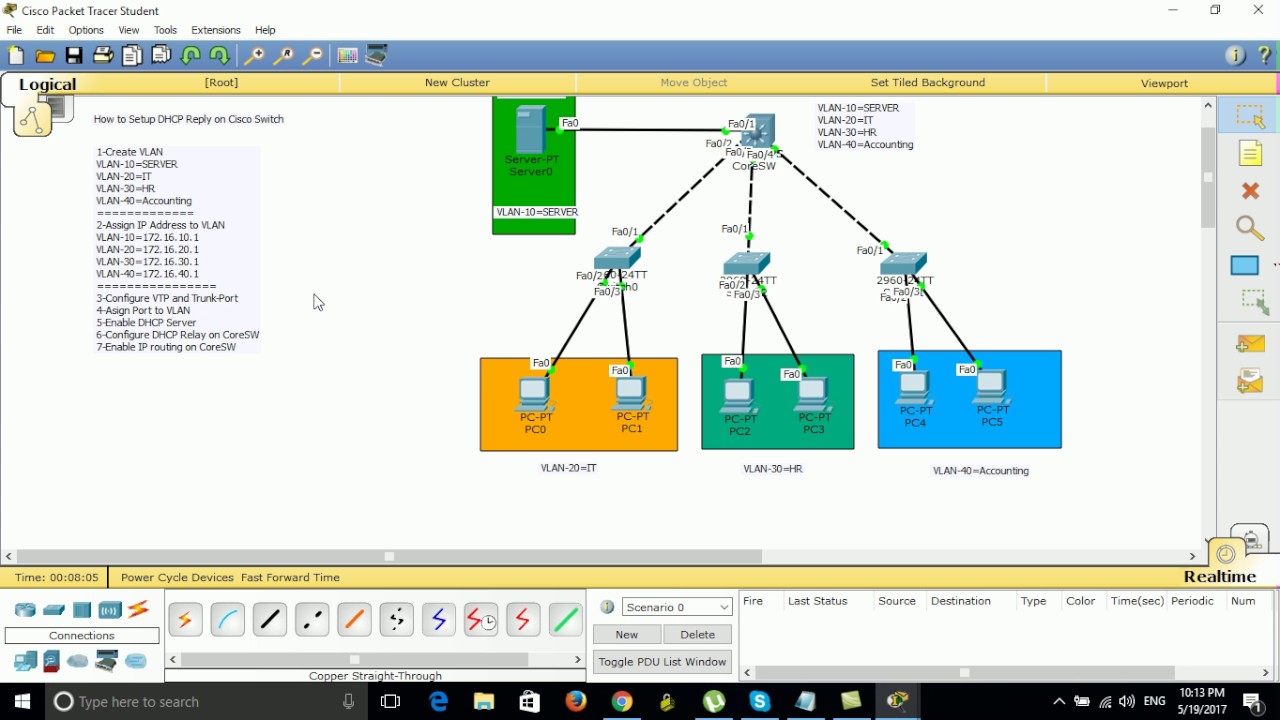Activate the red X Delete tool

coord(1250,190)
